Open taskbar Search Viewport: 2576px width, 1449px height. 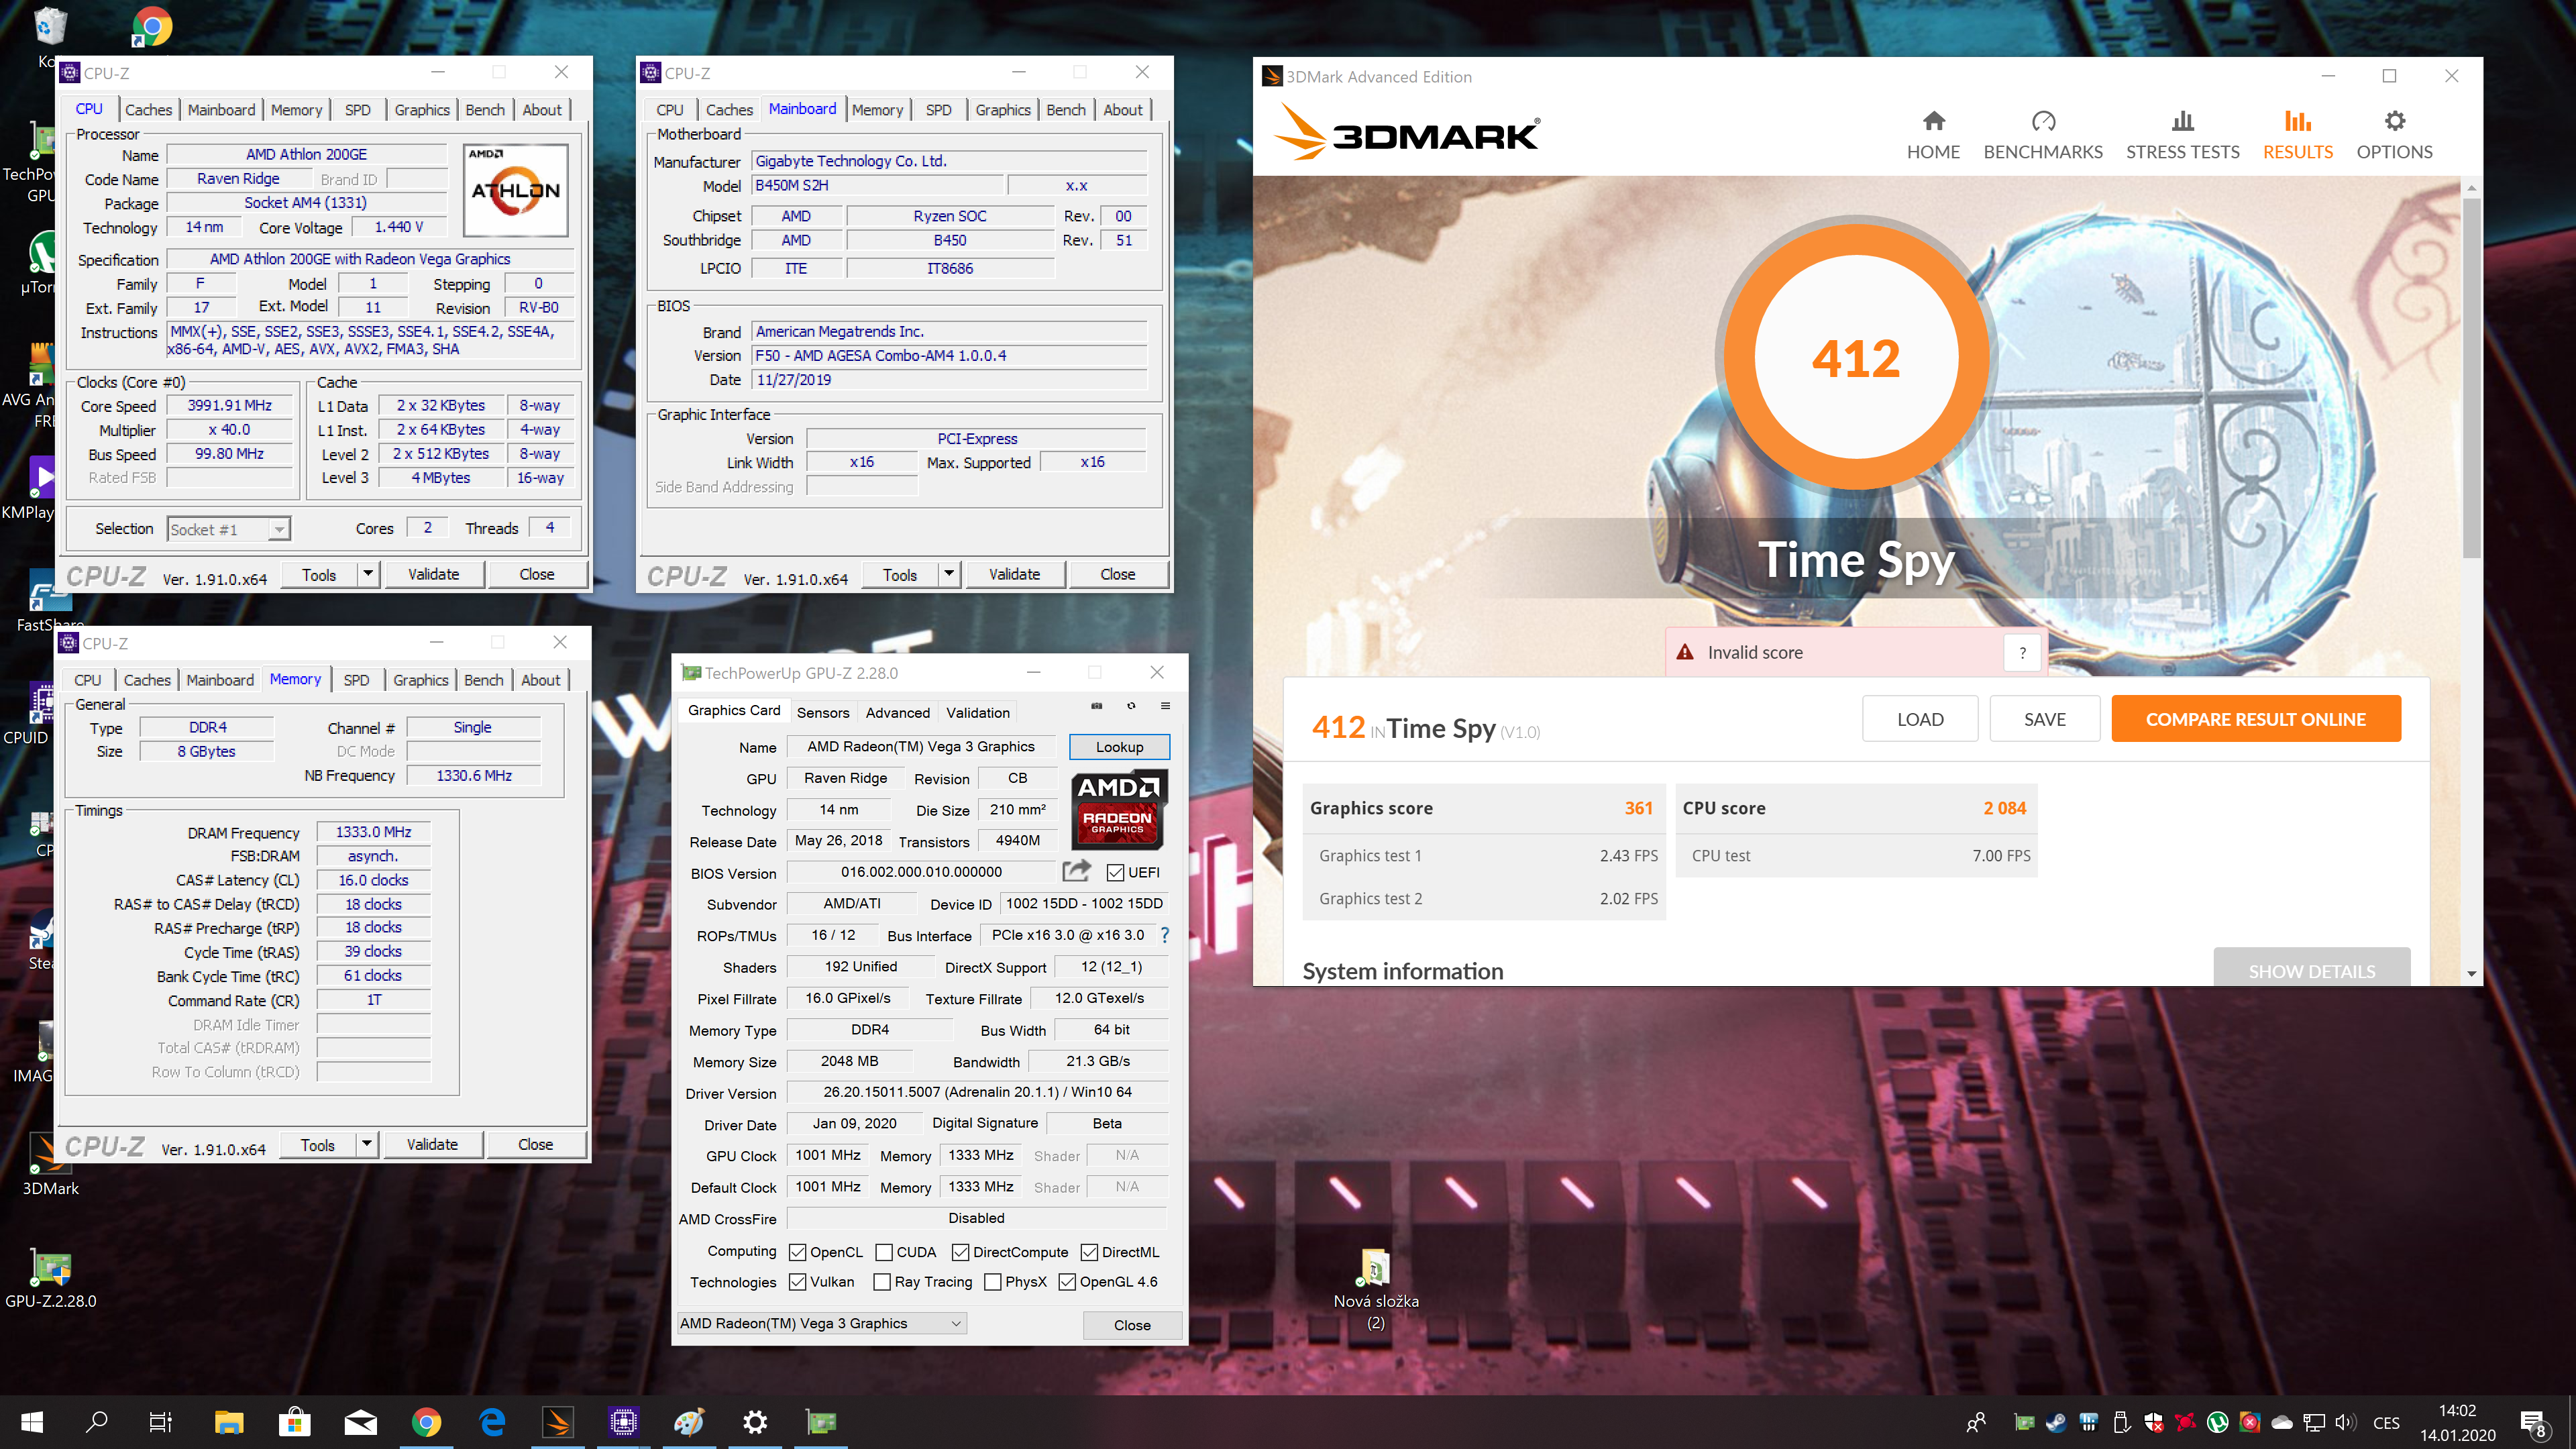coord(97,1421)
